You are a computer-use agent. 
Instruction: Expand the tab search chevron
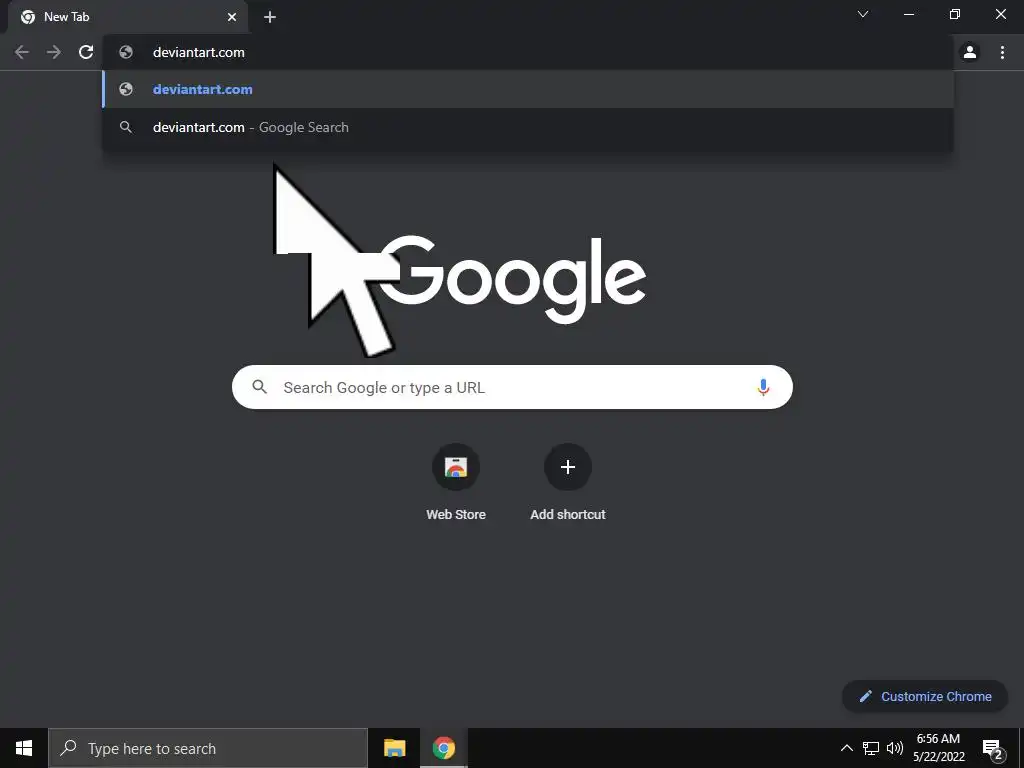click(863, 14)
